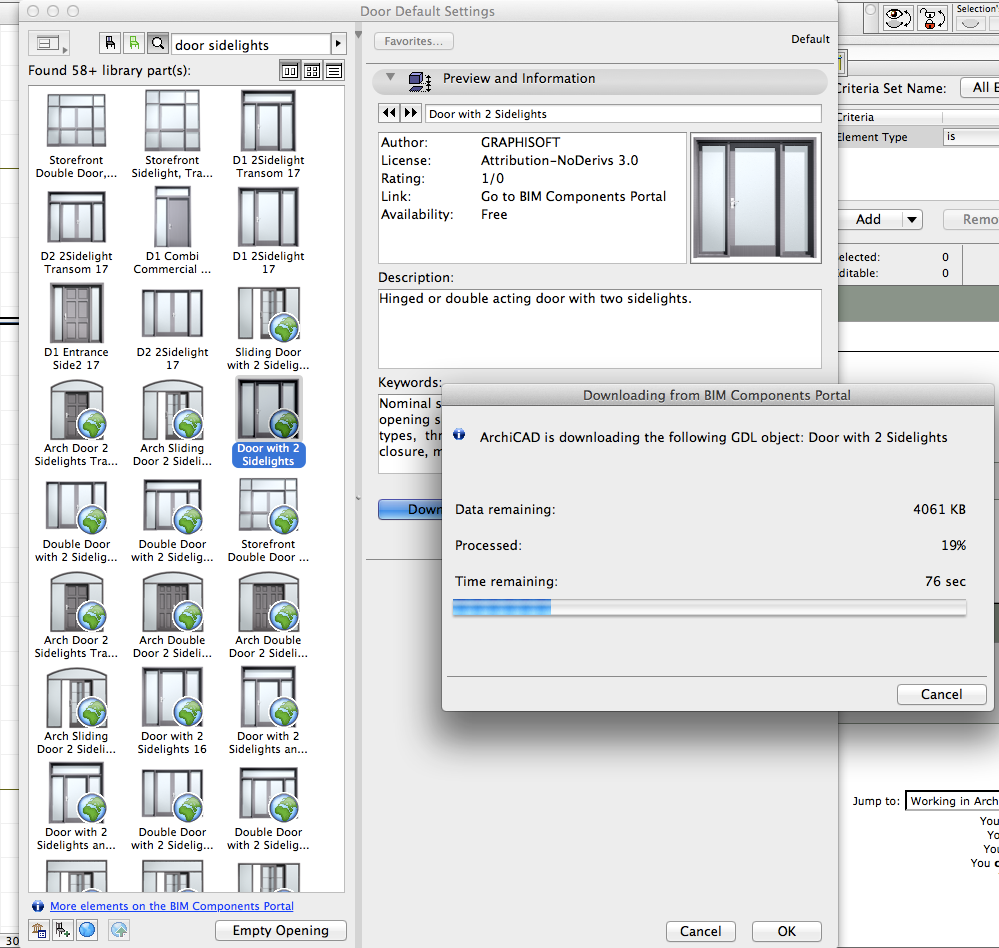Switch to large thumbnail view
The height and width of the screenshot is (948, 999).
click(290, 71)
